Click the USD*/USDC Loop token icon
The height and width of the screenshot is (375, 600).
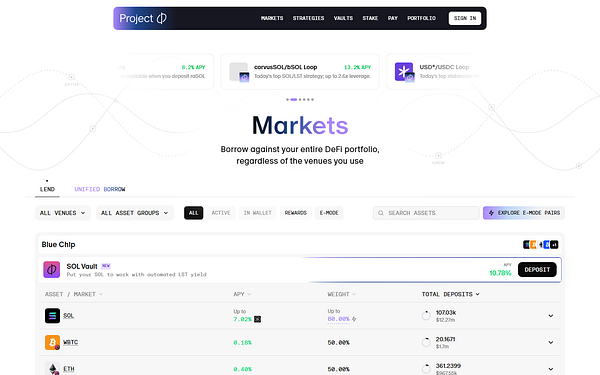click(x=404, y=72)
